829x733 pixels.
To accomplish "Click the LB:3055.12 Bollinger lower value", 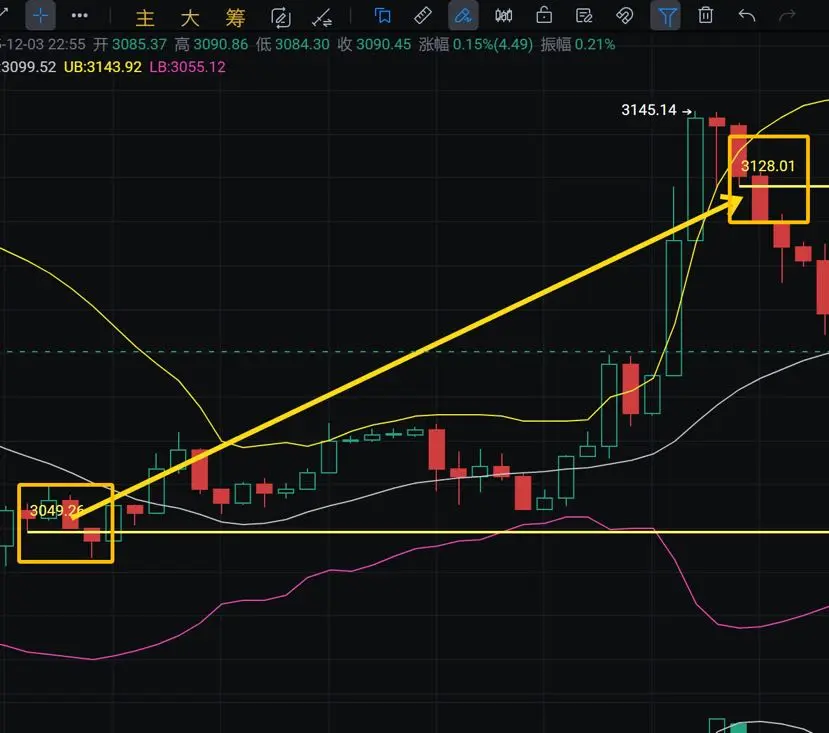I will point(187,67).
